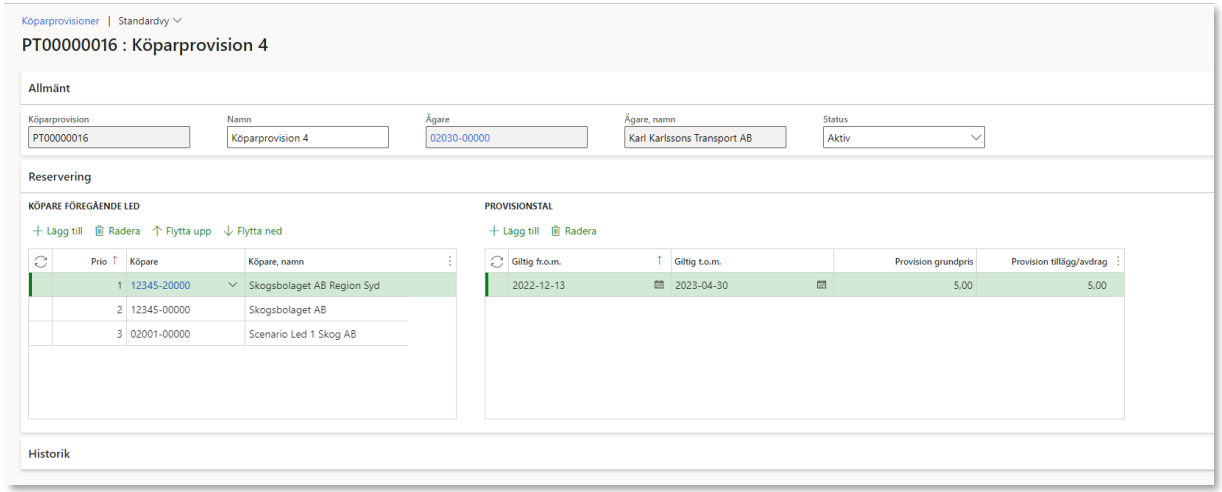The height and width of the screenshot is (492, 1222).
Task: Open owner link 02030-00000
Action: [460, 138]
